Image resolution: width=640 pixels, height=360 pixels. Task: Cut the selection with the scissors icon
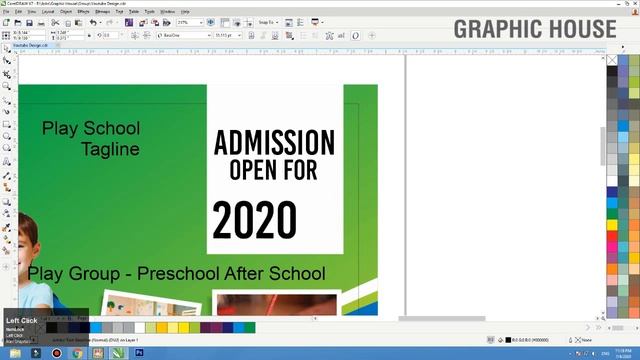[56, 23]
